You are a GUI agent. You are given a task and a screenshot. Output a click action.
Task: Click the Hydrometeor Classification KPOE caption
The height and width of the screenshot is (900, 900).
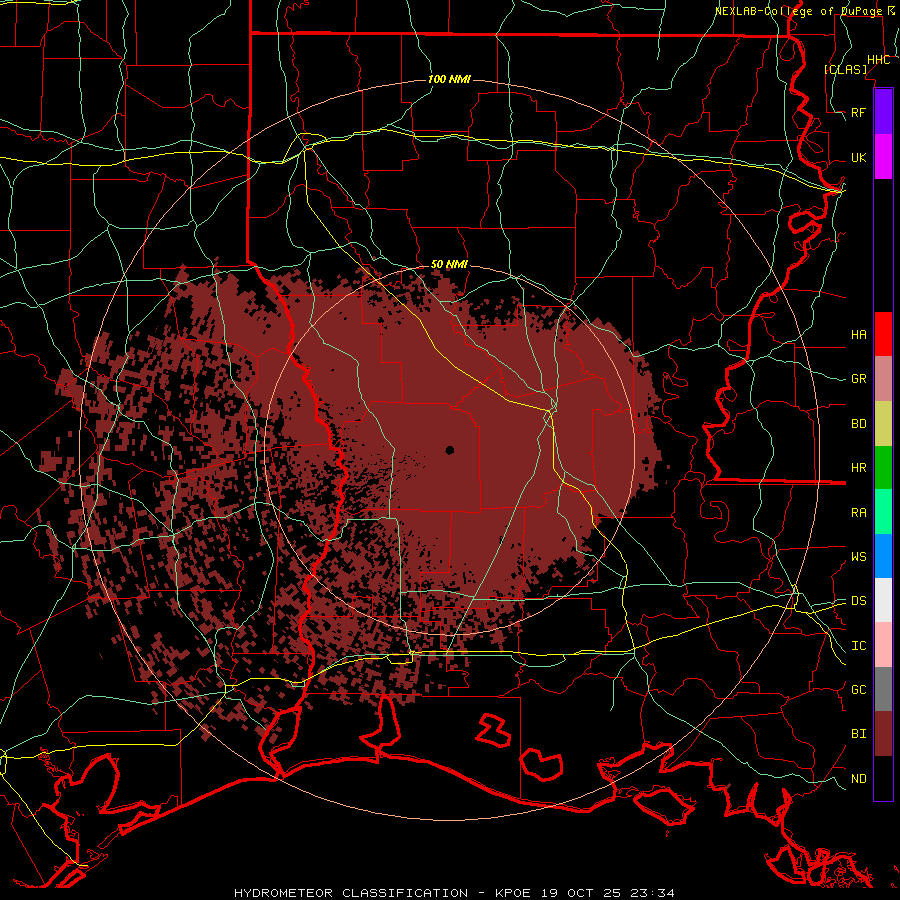[x=454, y=893]
